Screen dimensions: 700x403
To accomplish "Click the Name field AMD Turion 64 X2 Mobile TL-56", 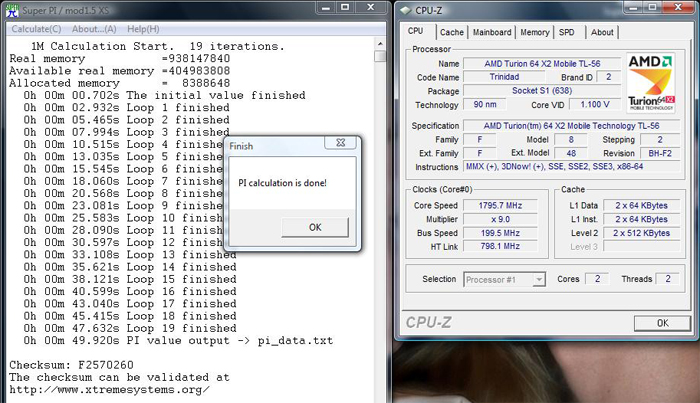I will pos(542,64).
